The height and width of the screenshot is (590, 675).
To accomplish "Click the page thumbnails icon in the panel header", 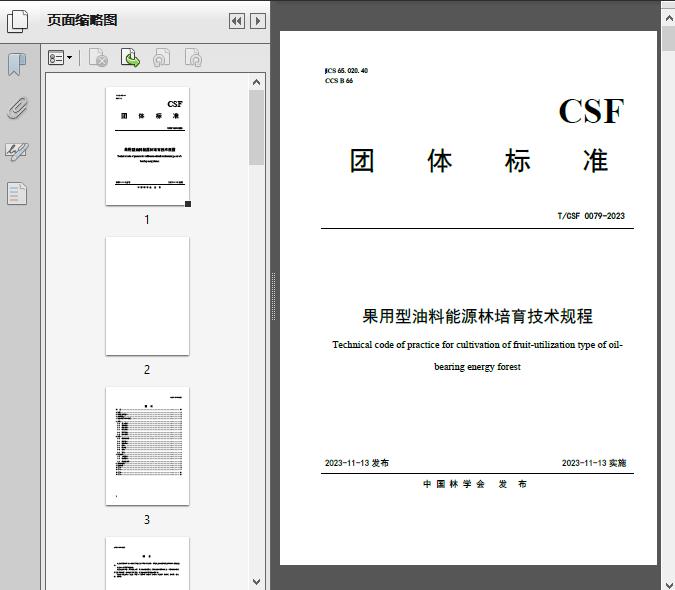I will coord(17,21).
